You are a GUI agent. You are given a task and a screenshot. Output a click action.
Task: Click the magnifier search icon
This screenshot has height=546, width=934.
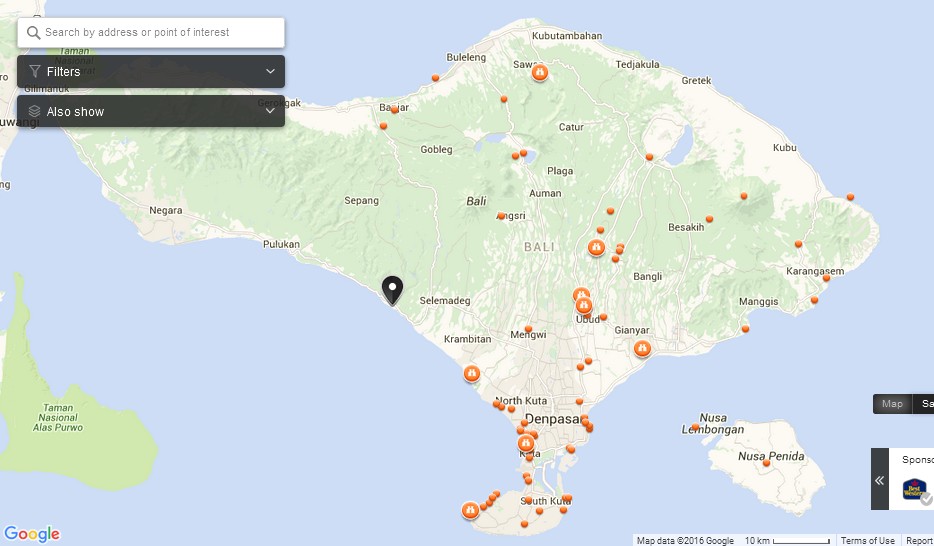click(x=33, y=33)
